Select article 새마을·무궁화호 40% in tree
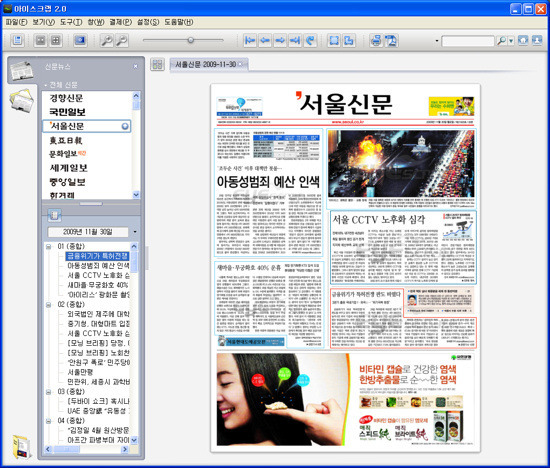The width and height of the screenshot is (550, 468). click(98, 285)
